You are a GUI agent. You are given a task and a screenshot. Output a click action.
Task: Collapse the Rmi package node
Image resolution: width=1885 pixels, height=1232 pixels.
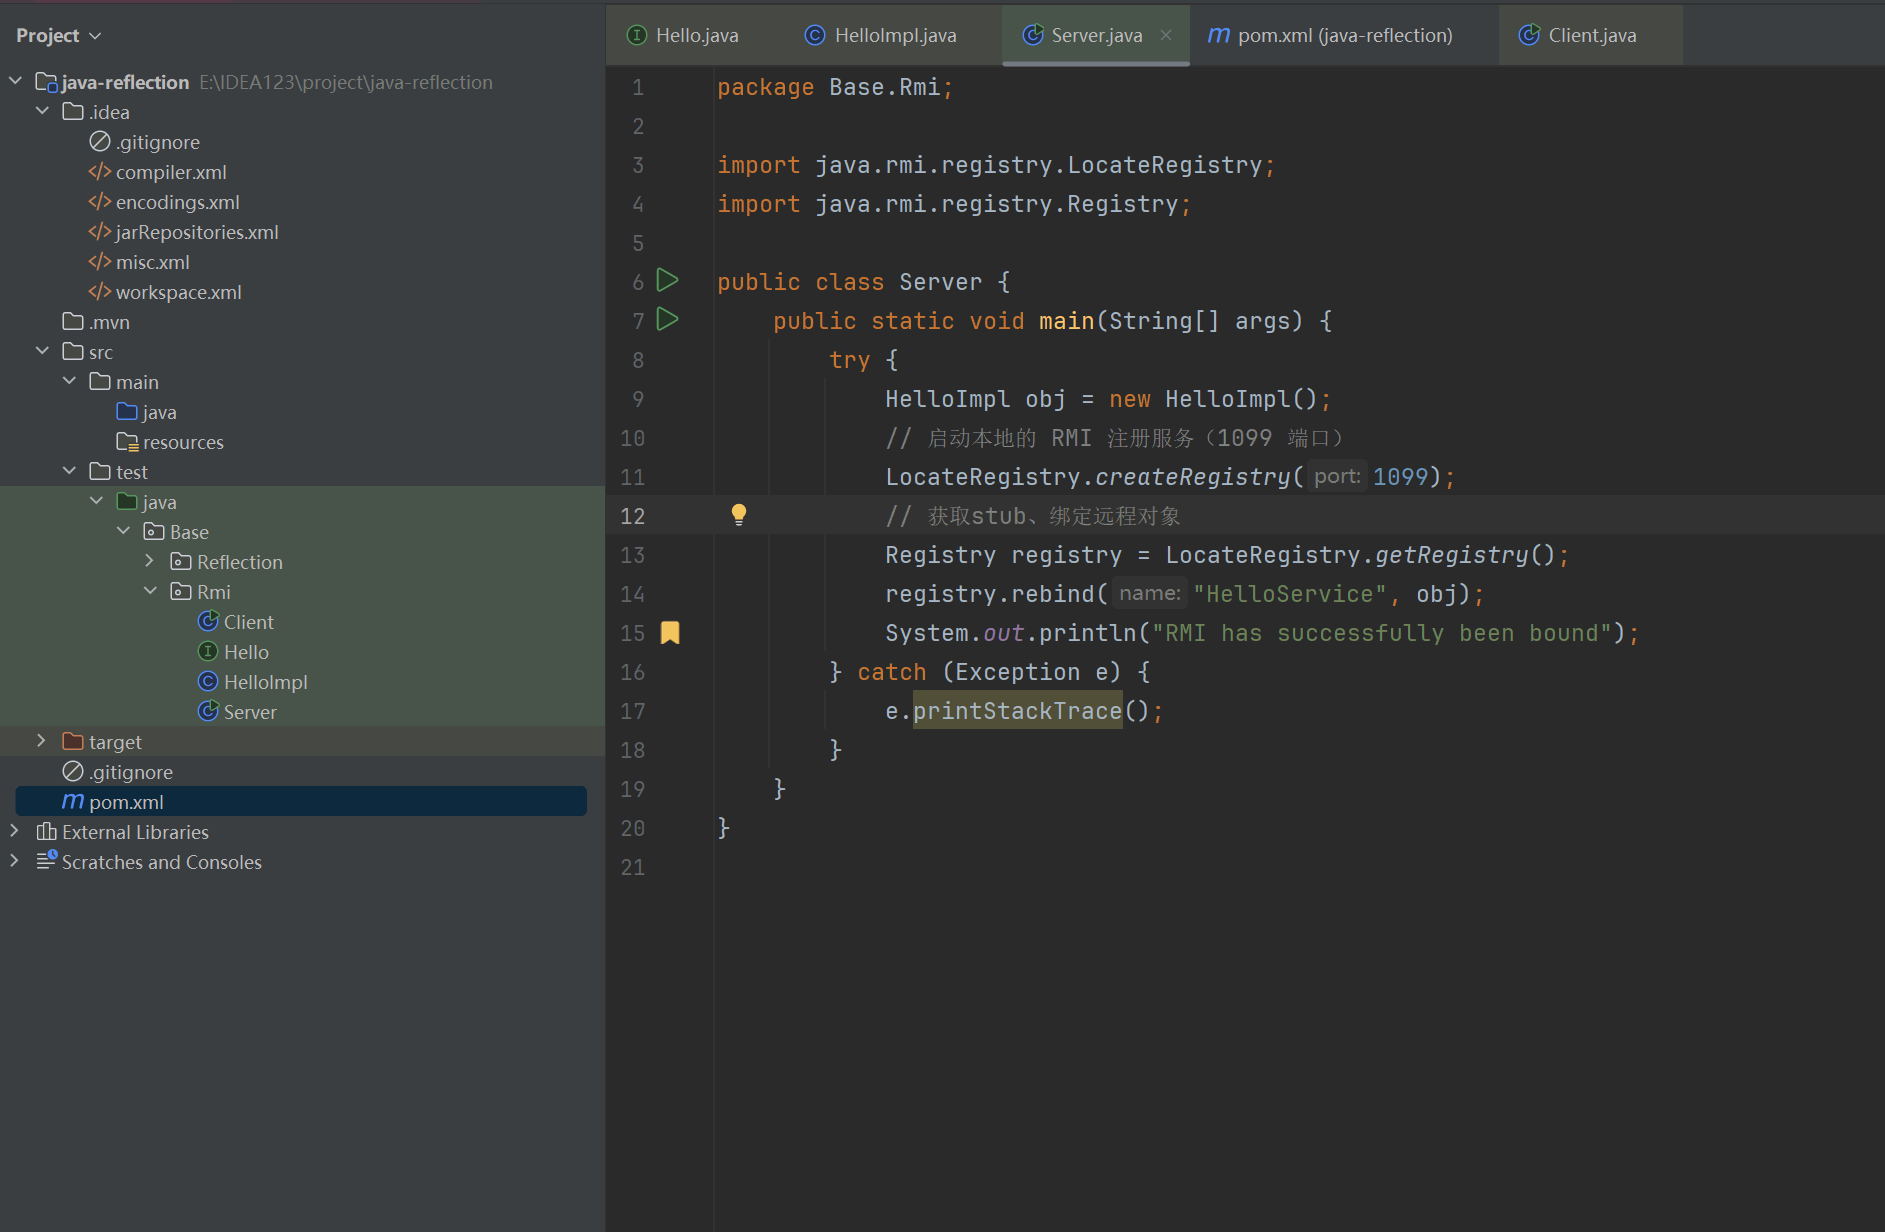[150, 591]
